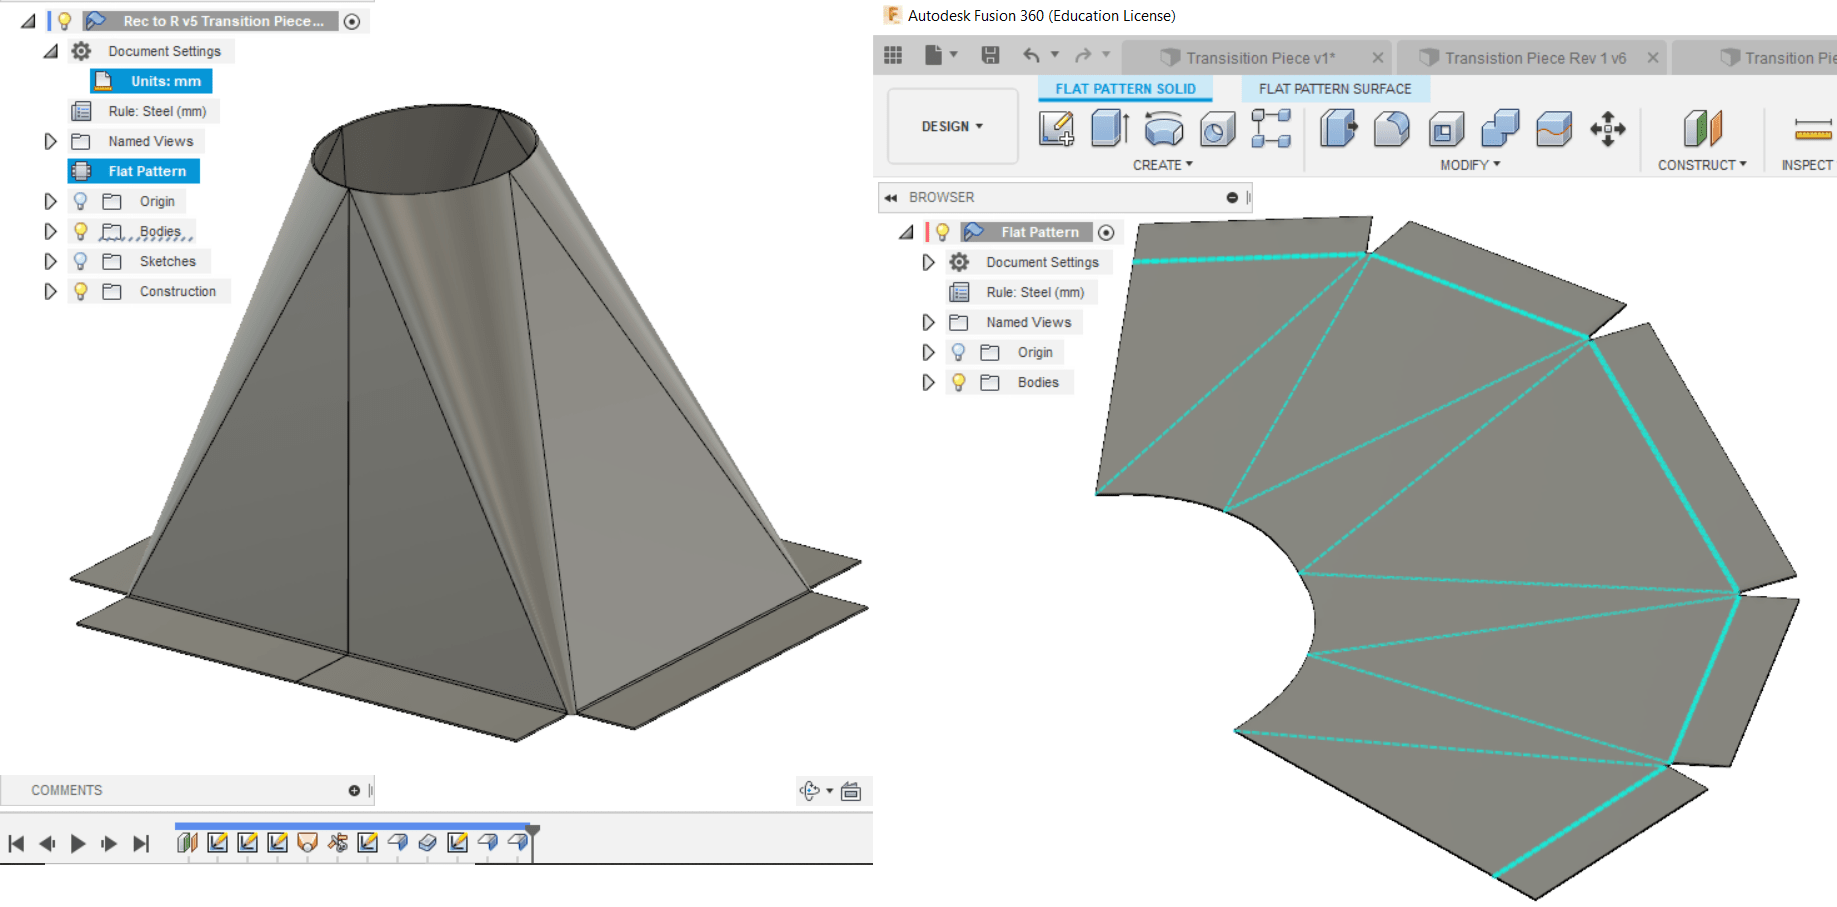Select the Hole tool
Image resolution: width=1837 pixels, height=907 pixels.
pos(1217,128)
